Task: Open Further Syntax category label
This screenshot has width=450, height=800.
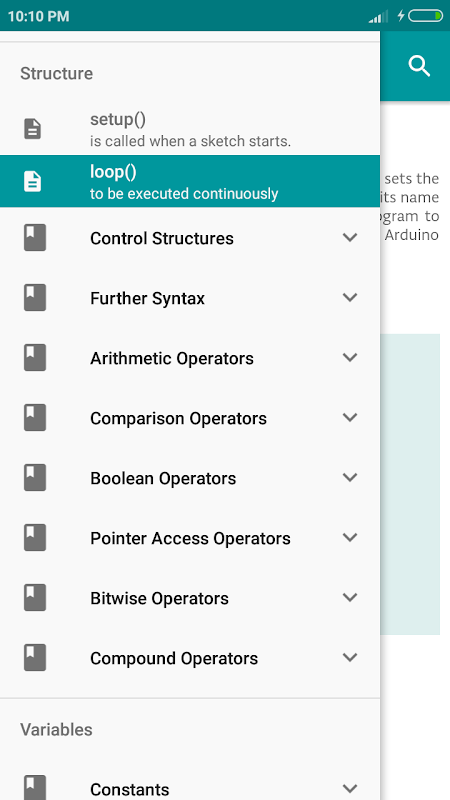Action: (x=147, y=298)
